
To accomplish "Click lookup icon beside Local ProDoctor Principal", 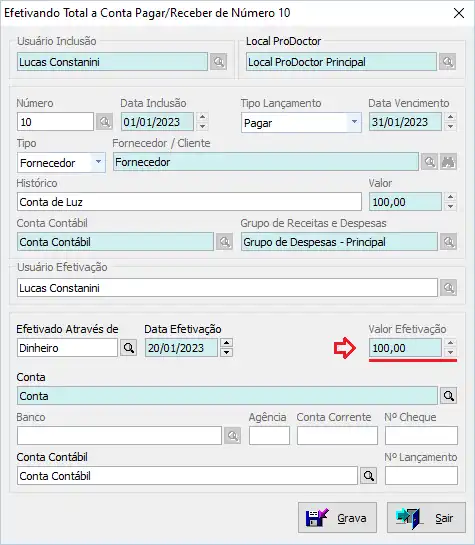I will point(448,62).
